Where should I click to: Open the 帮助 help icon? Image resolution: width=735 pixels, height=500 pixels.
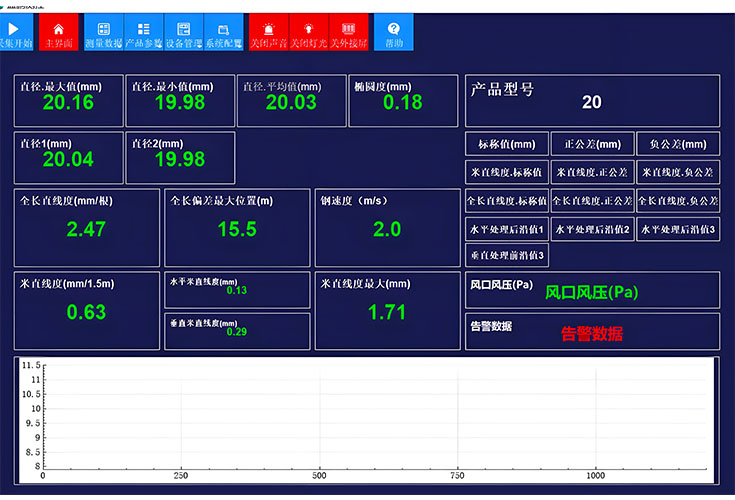[x=394, y=32]
